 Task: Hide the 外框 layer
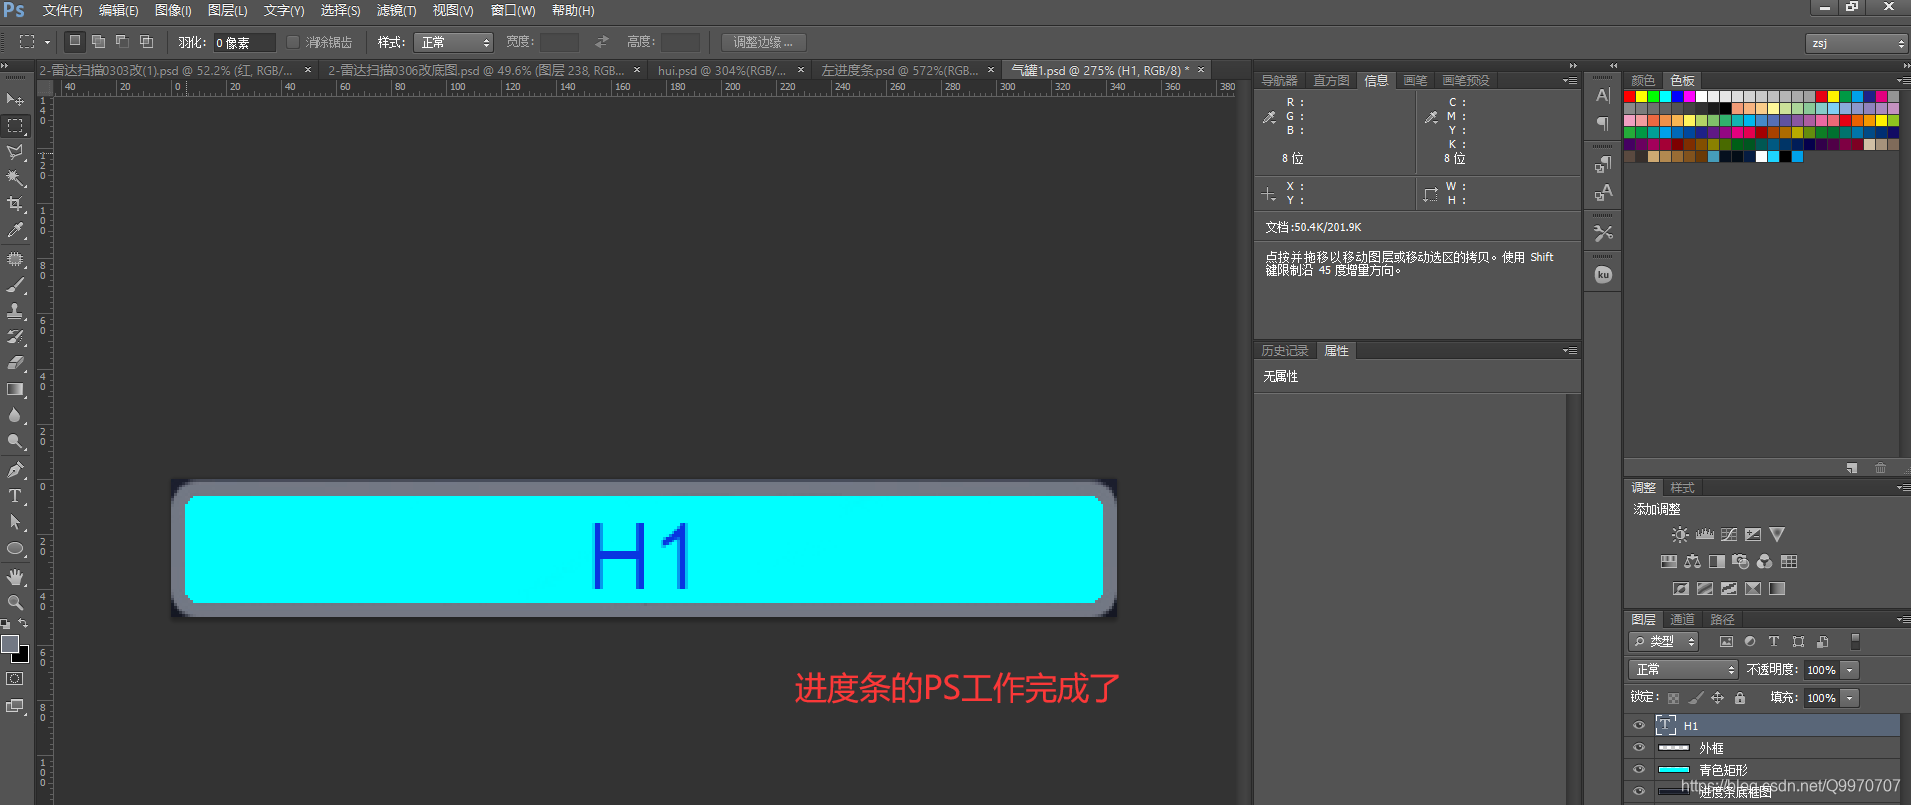point(1639,748)
